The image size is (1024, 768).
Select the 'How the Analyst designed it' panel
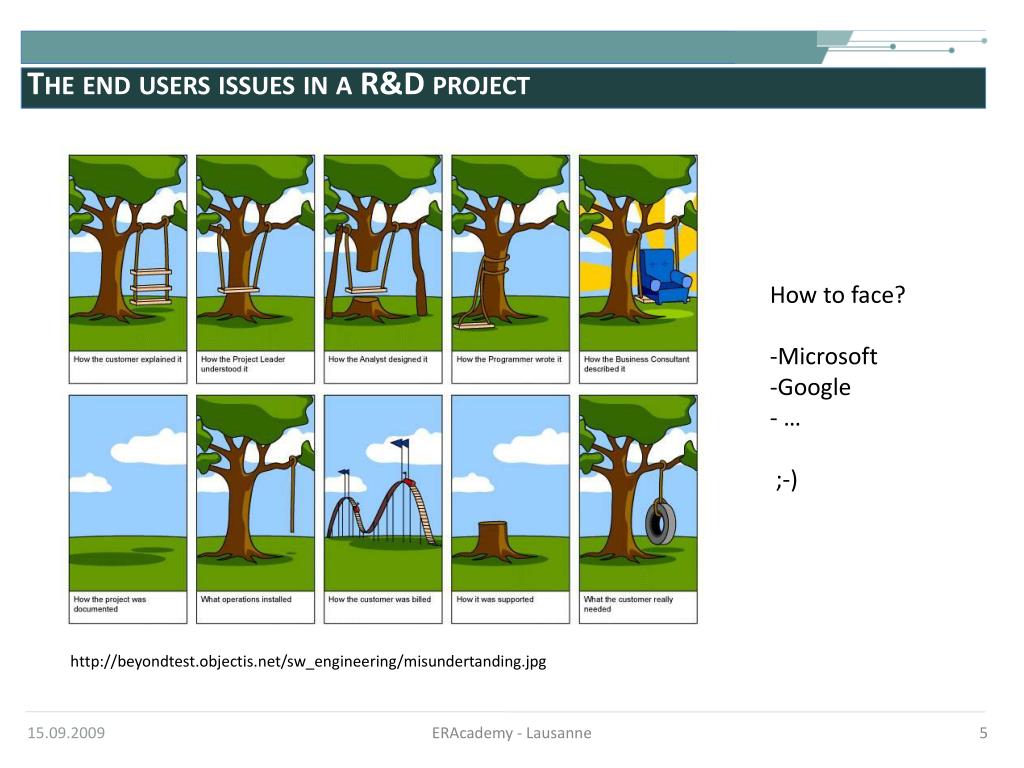(x=383, y=269)
